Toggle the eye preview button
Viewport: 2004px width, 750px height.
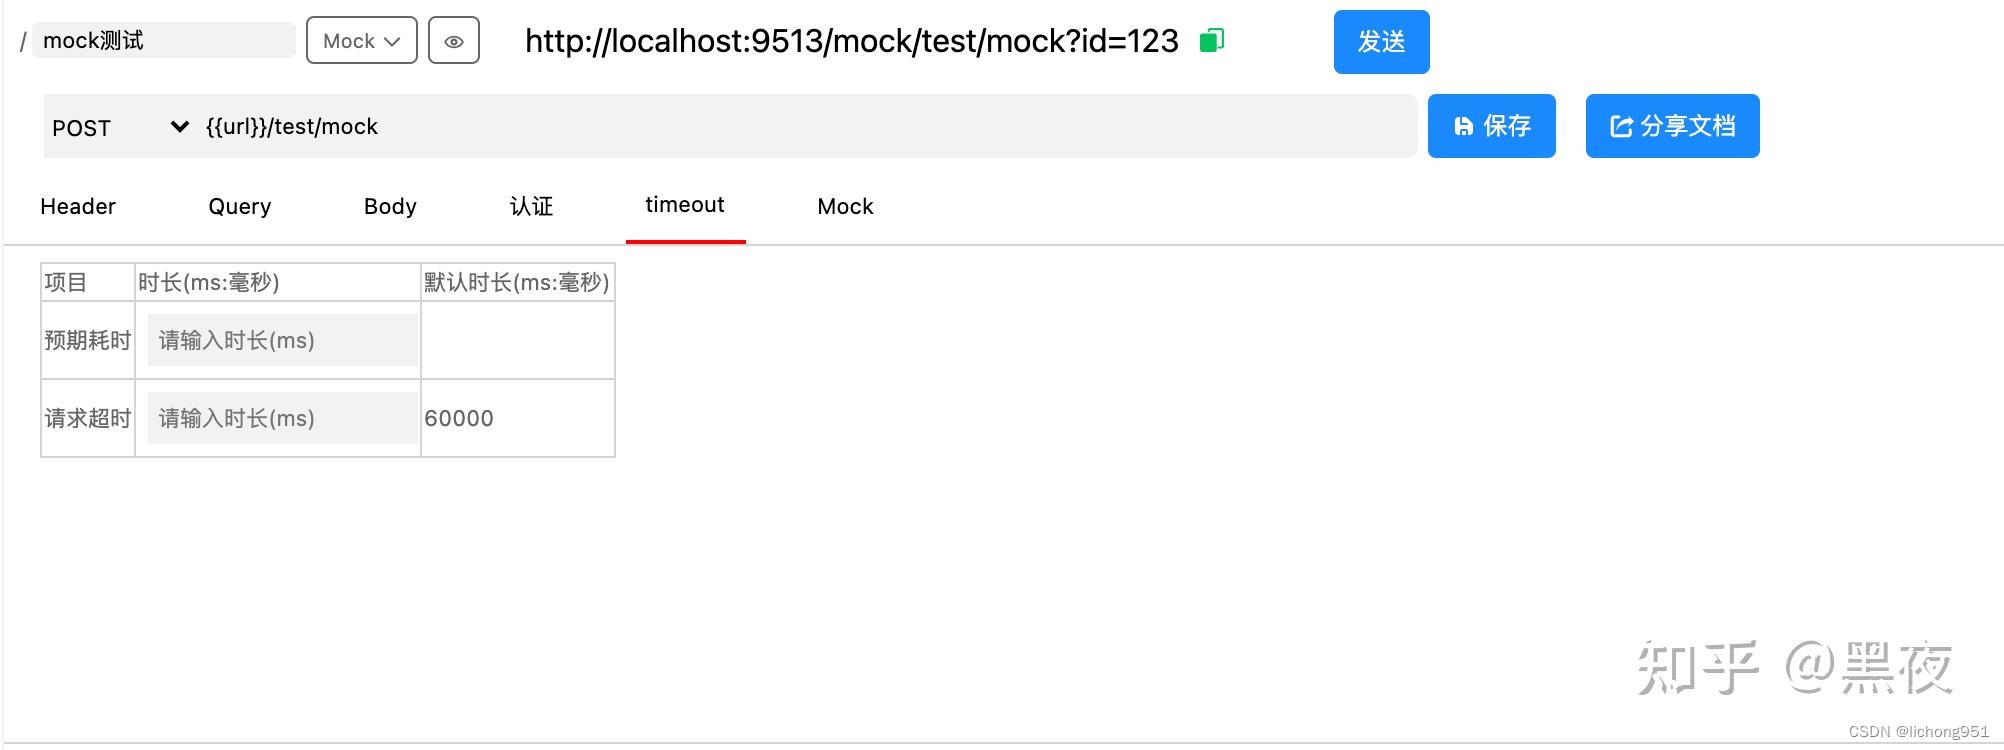tap(454, 41)
